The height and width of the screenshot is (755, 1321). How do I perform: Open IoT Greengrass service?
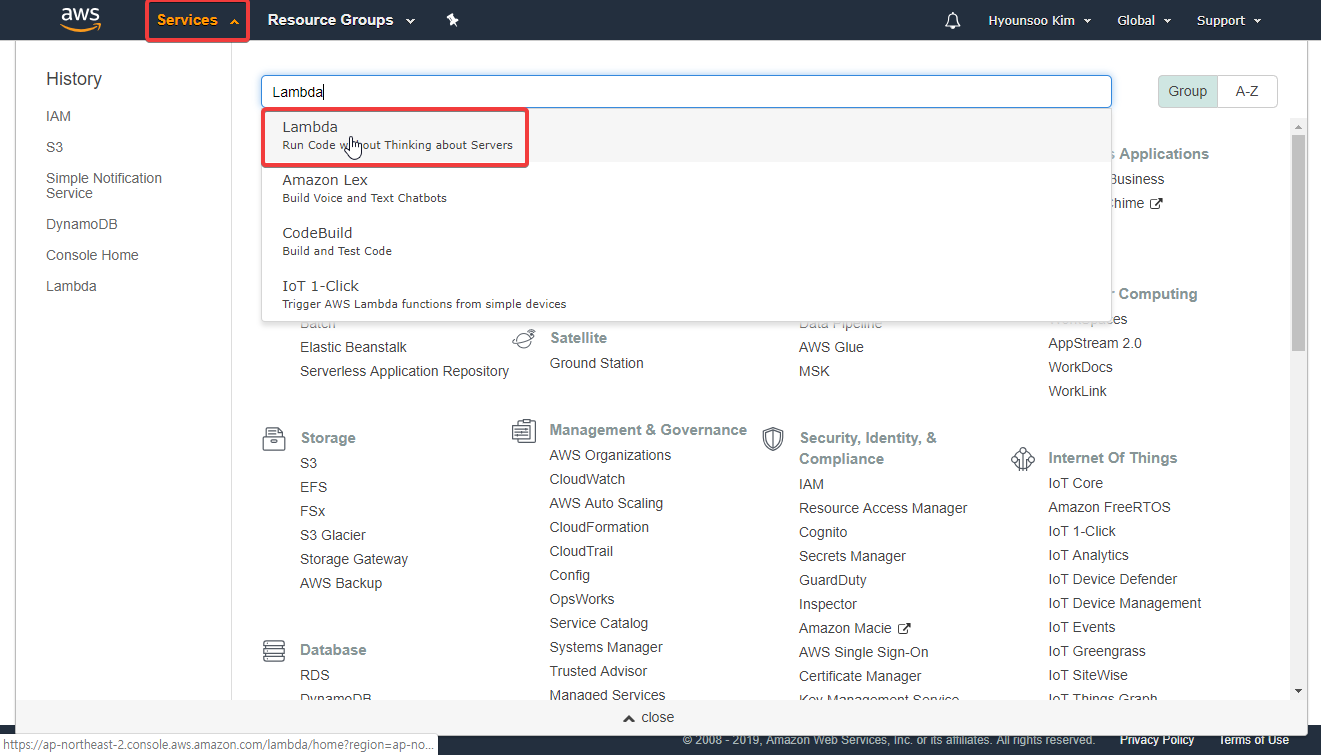click(x=1097, y=651)
